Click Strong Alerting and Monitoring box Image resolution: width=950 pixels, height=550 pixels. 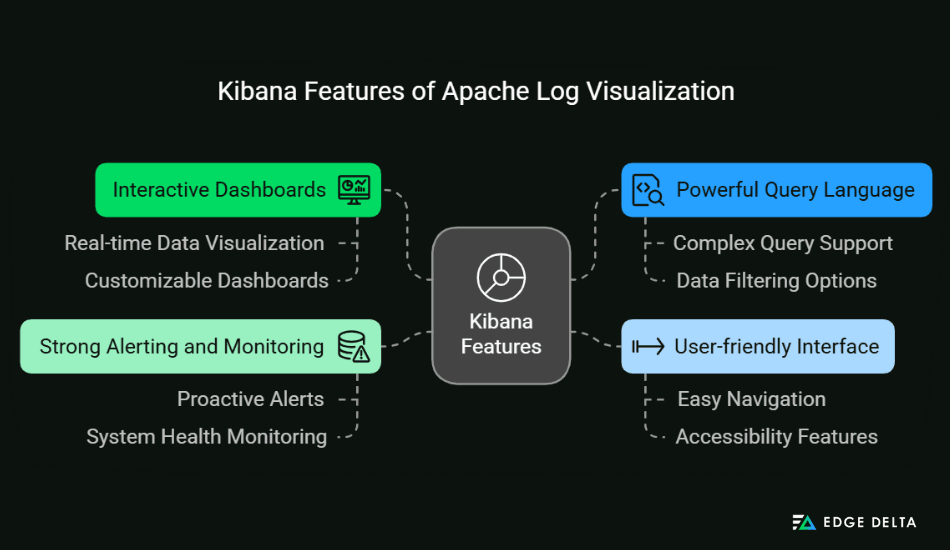200,347
